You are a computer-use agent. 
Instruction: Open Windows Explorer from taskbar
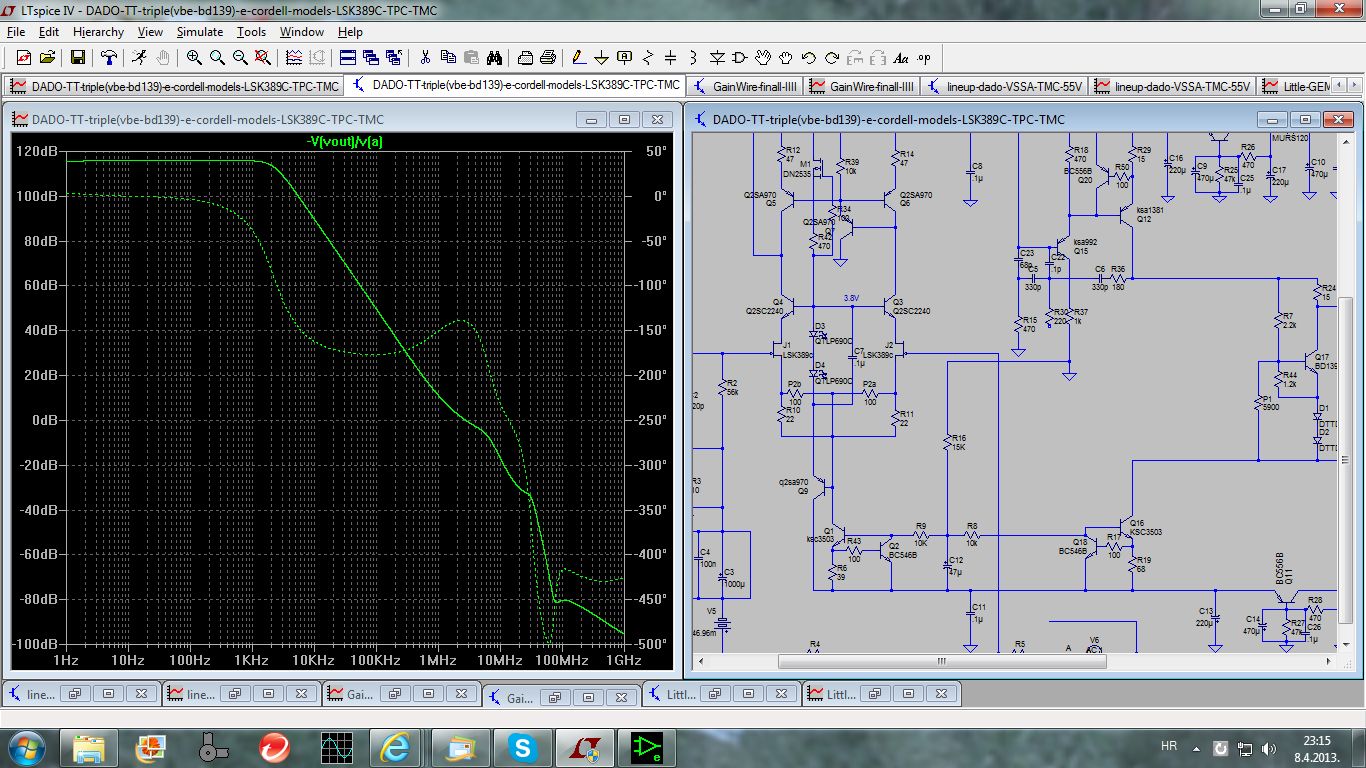click(89, 747)
